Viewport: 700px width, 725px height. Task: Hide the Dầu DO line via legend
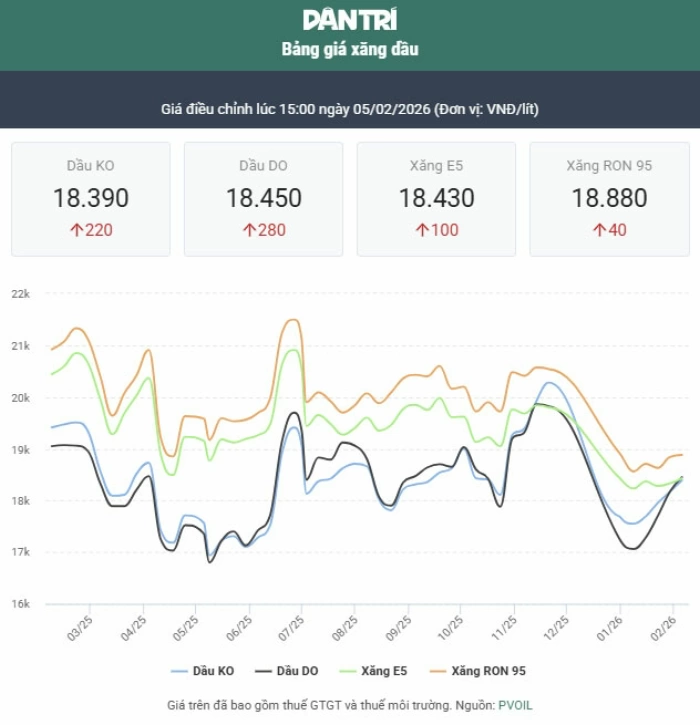287,671
